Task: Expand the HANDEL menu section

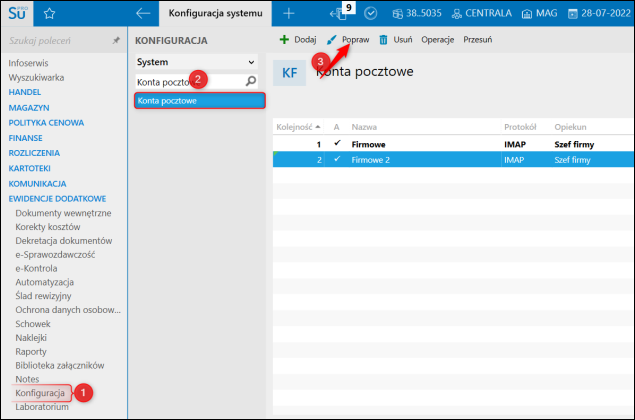Action: point(25,92)
